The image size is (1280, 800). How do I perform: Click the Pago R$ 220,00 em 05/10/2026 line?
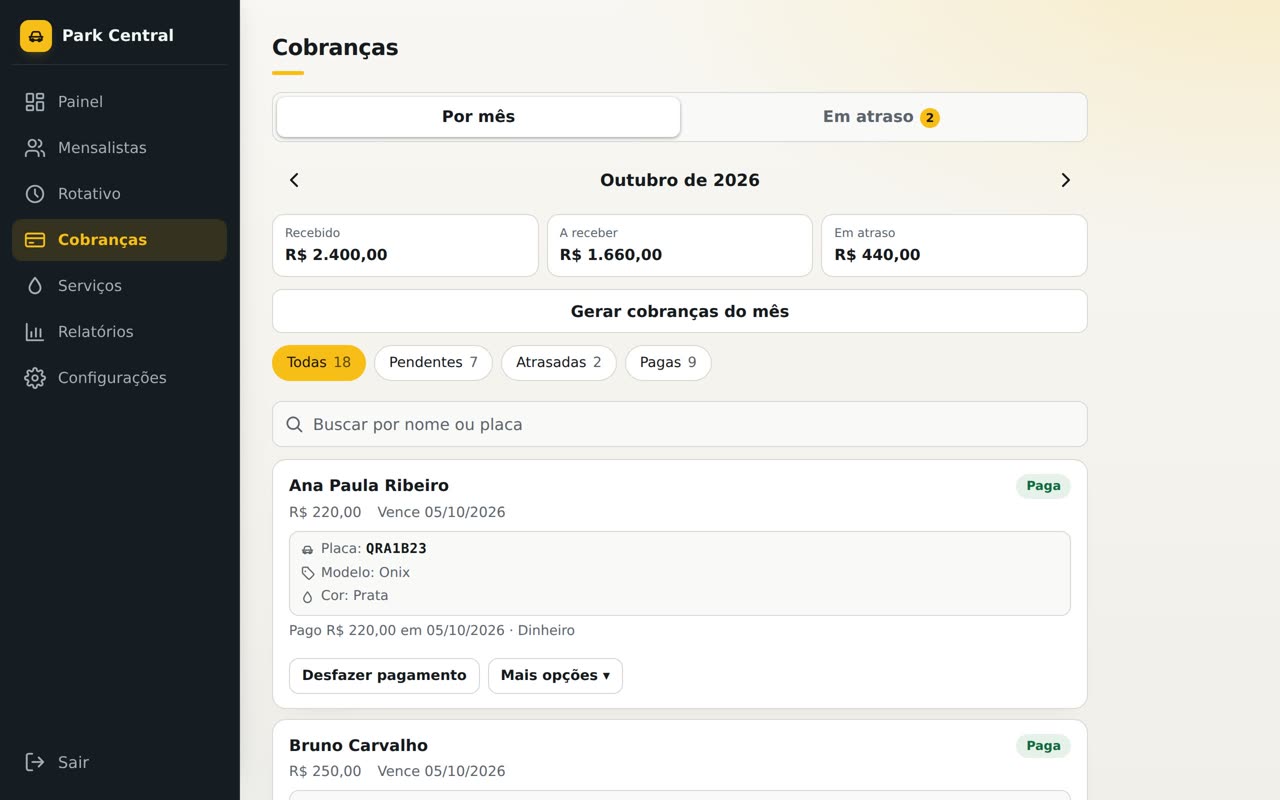432,631
